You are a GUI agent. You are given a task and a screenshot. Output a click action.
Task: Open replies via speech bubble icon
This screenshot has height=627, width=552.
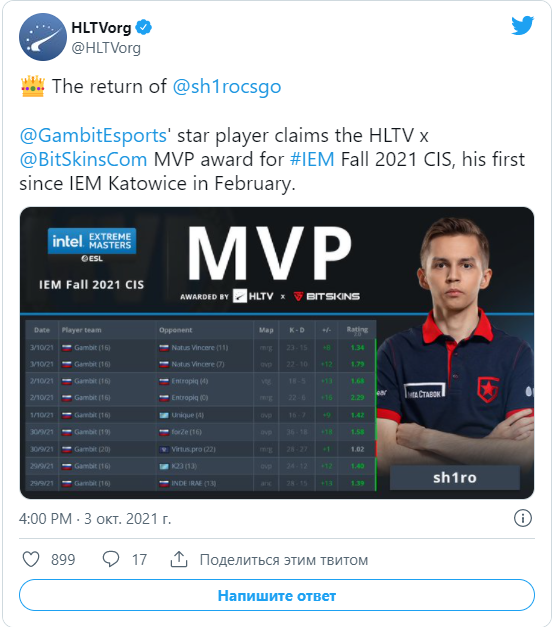click(111, 559)
